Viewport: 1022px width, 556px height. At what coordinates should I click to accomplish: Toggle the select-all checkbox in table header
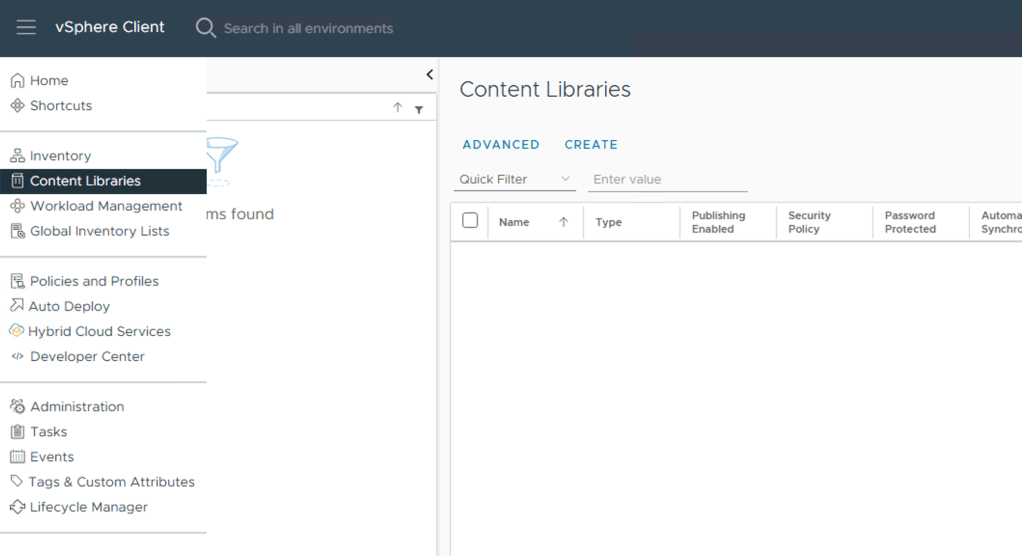tap(470, 221)
